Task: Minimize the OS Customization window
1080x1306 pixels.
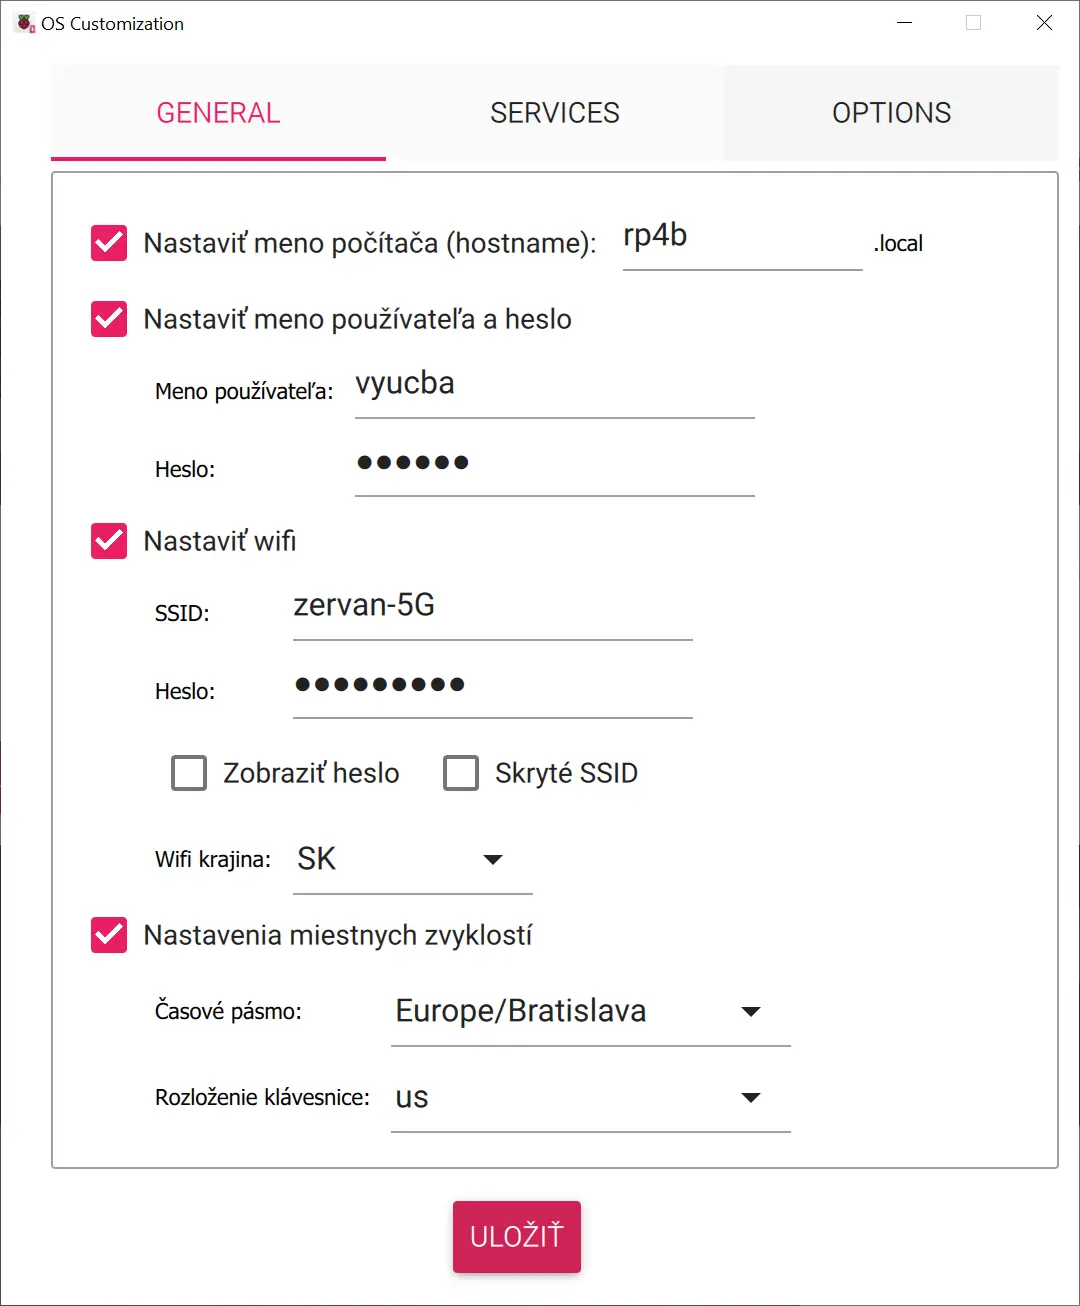Action: [x=904, y=22]
